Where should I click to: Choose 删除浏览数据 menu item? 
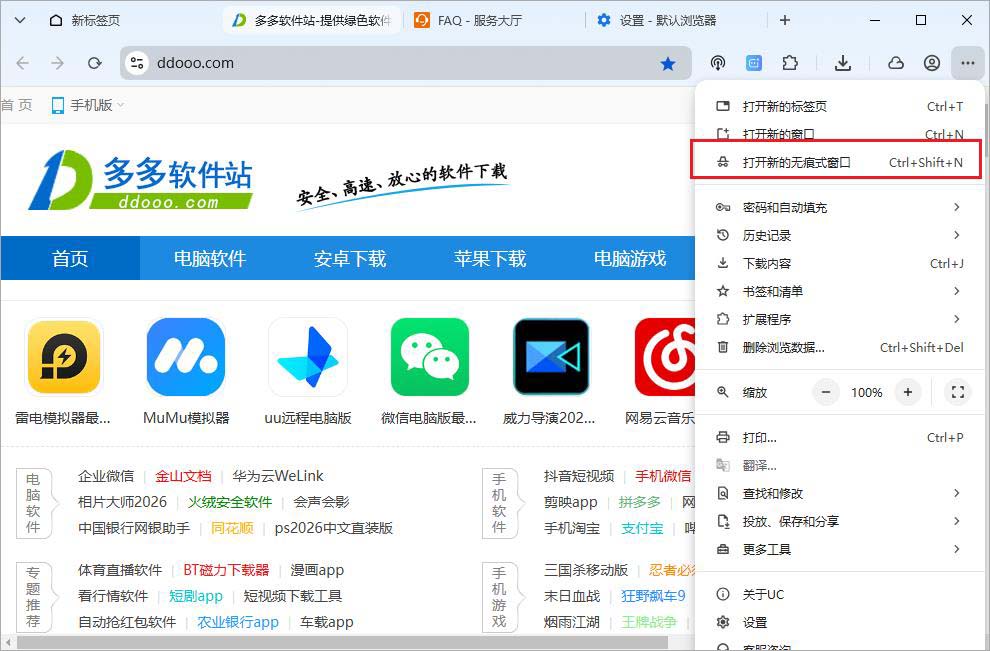840,347
